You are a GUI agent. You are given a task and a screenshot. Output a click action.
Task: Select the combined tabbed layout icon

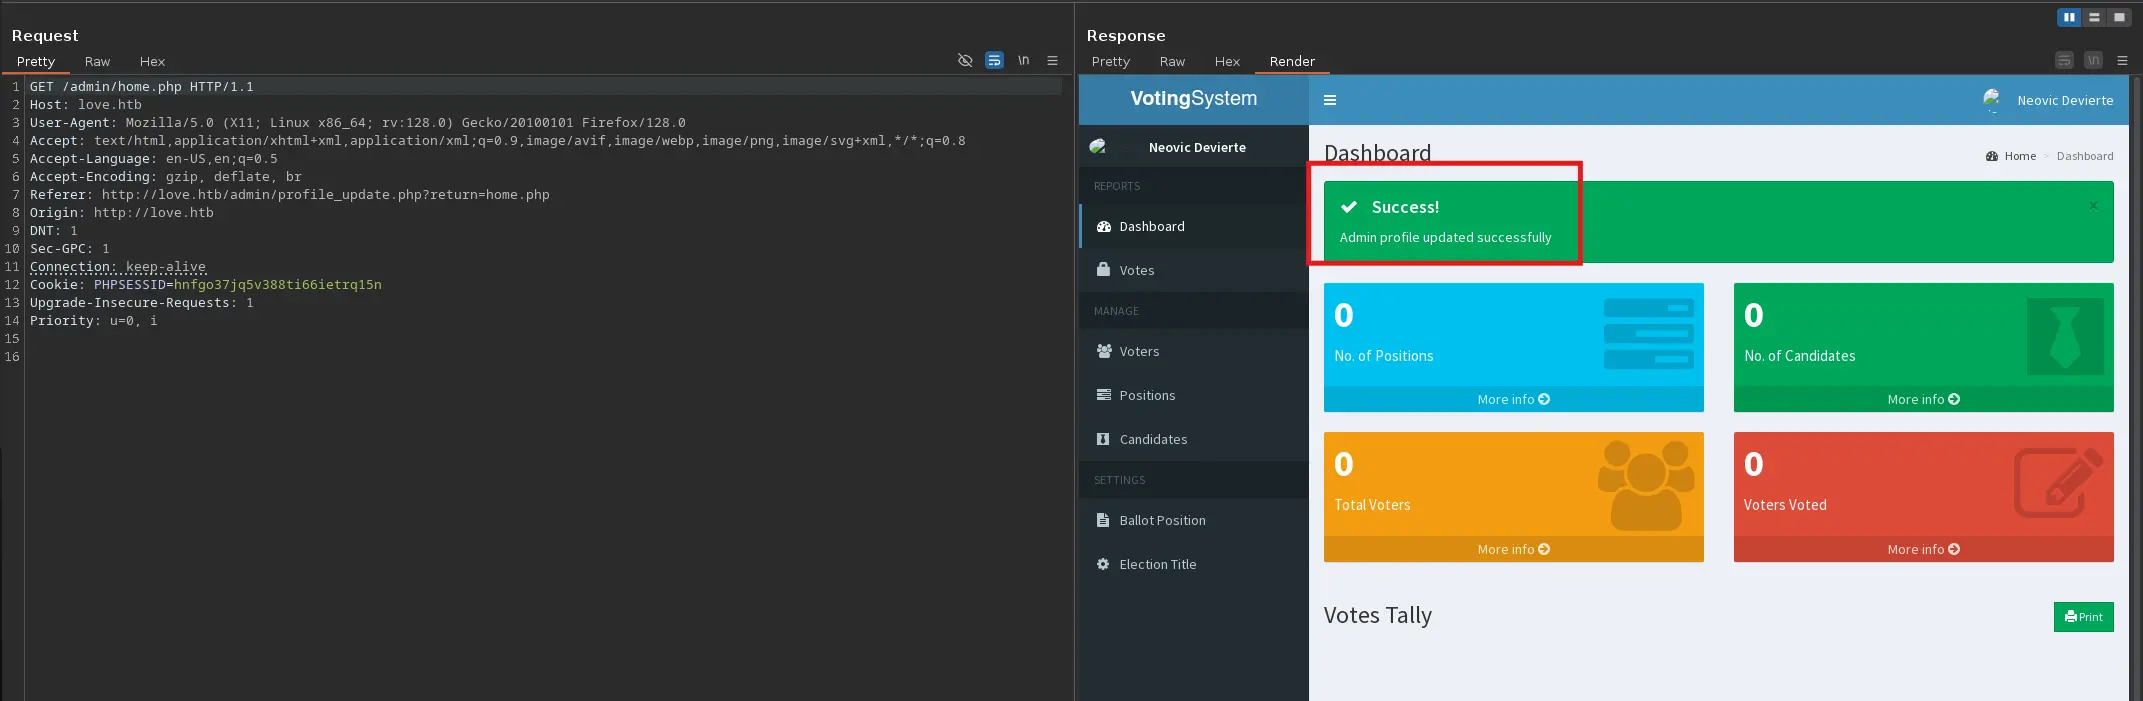click(2119, 17)
